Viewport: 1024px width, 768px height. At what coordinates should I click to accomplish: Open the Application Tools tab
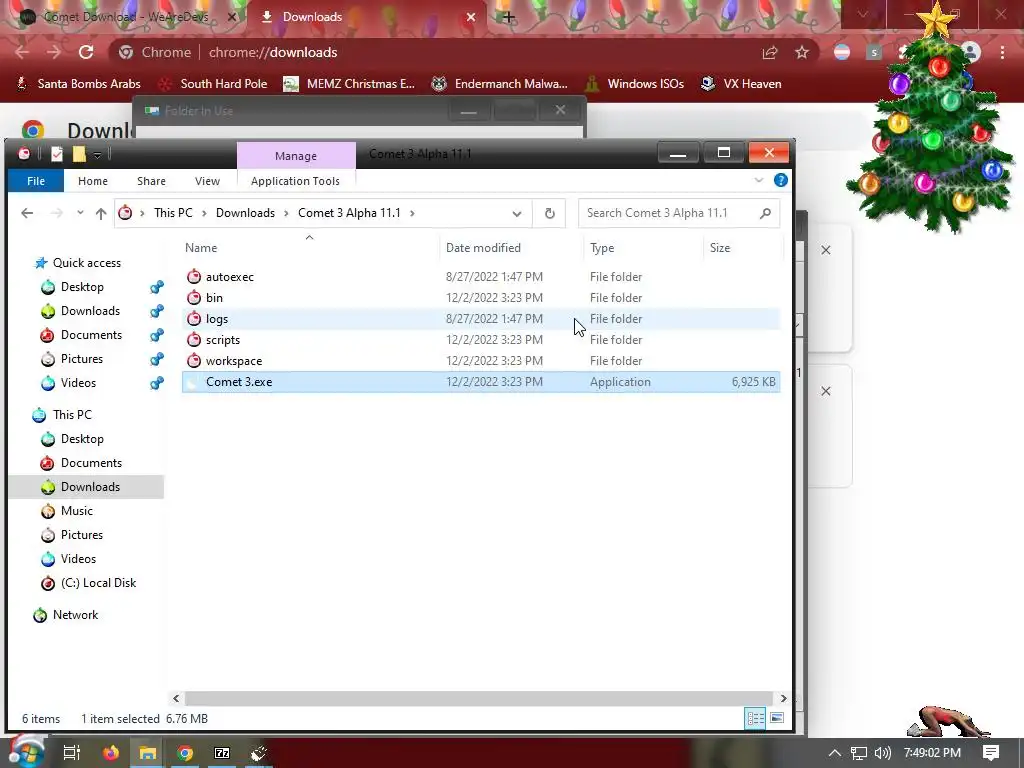(x=295, y=181)
